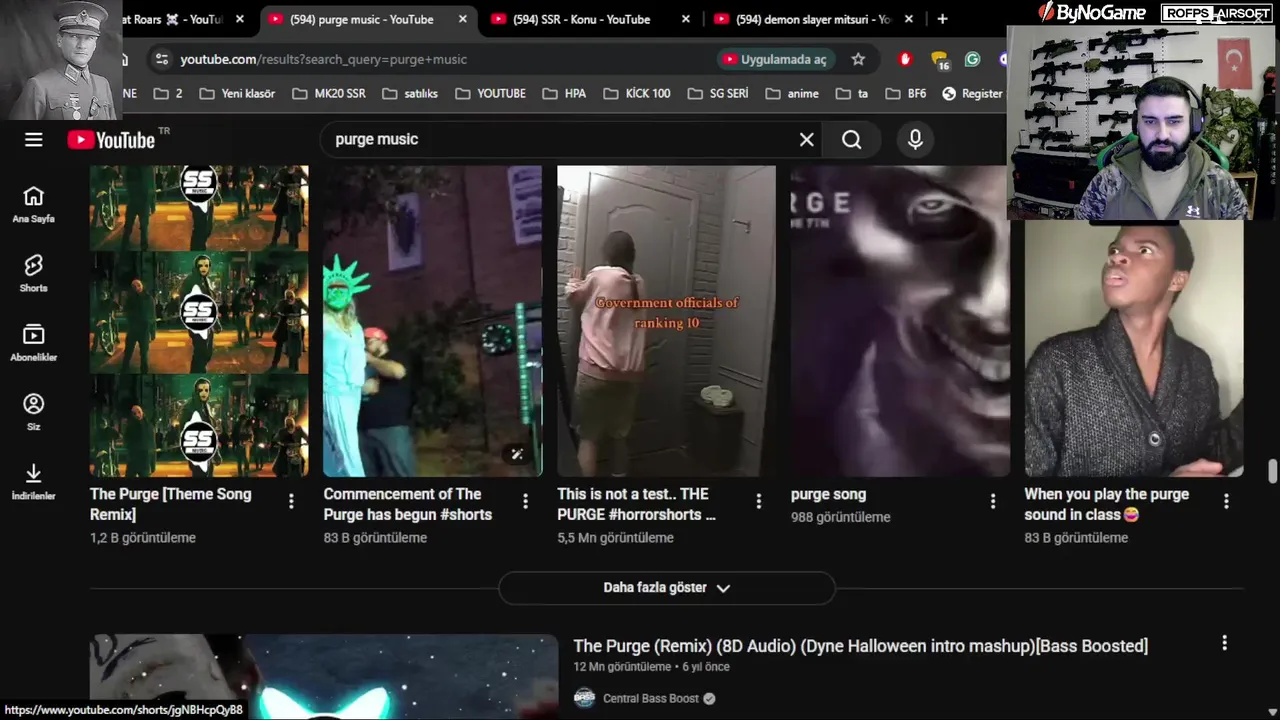Viewport: 1280px width, 720px height.
Task: Open the anime bookmark folder
Action: coord(792,93)
